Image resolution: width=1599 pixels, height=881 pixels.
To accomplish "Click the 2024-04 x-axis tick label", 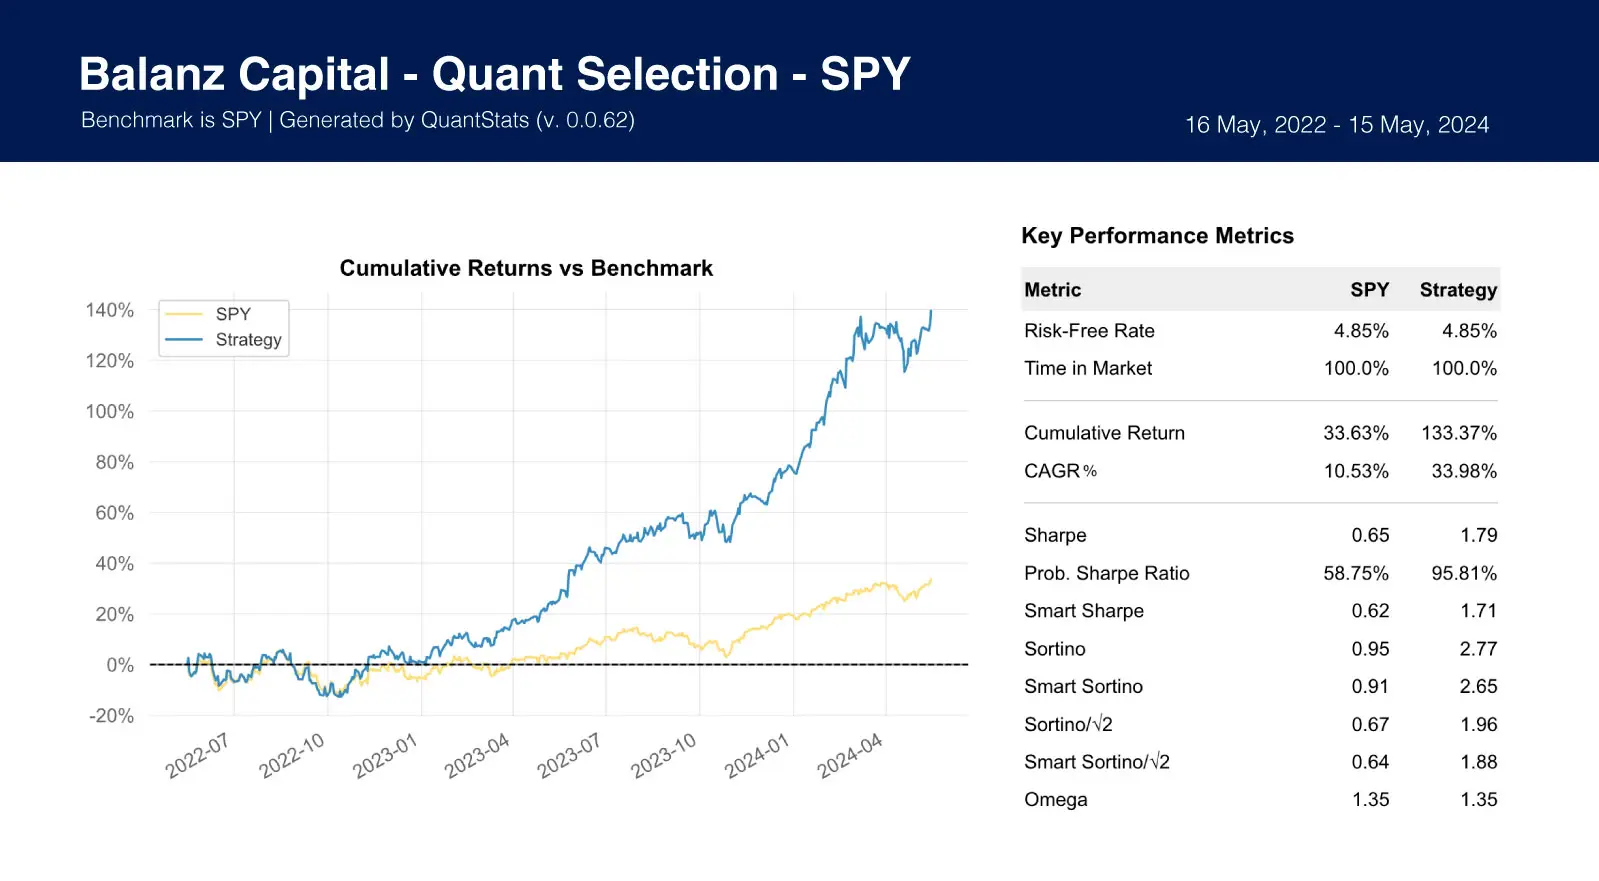I will [x=849, y=756].
